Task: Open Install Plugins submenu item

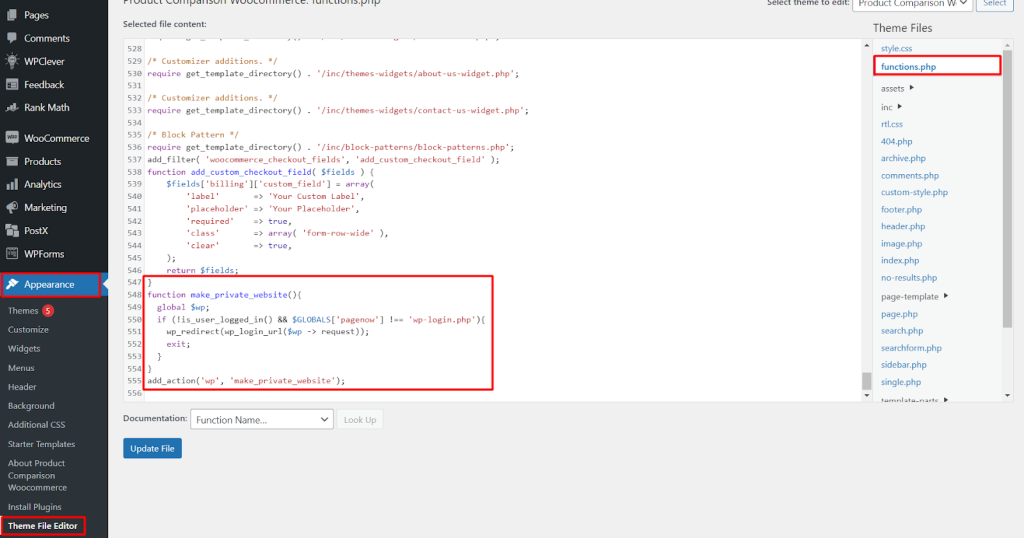Action: pyautogui.click(x=35, y=507)
